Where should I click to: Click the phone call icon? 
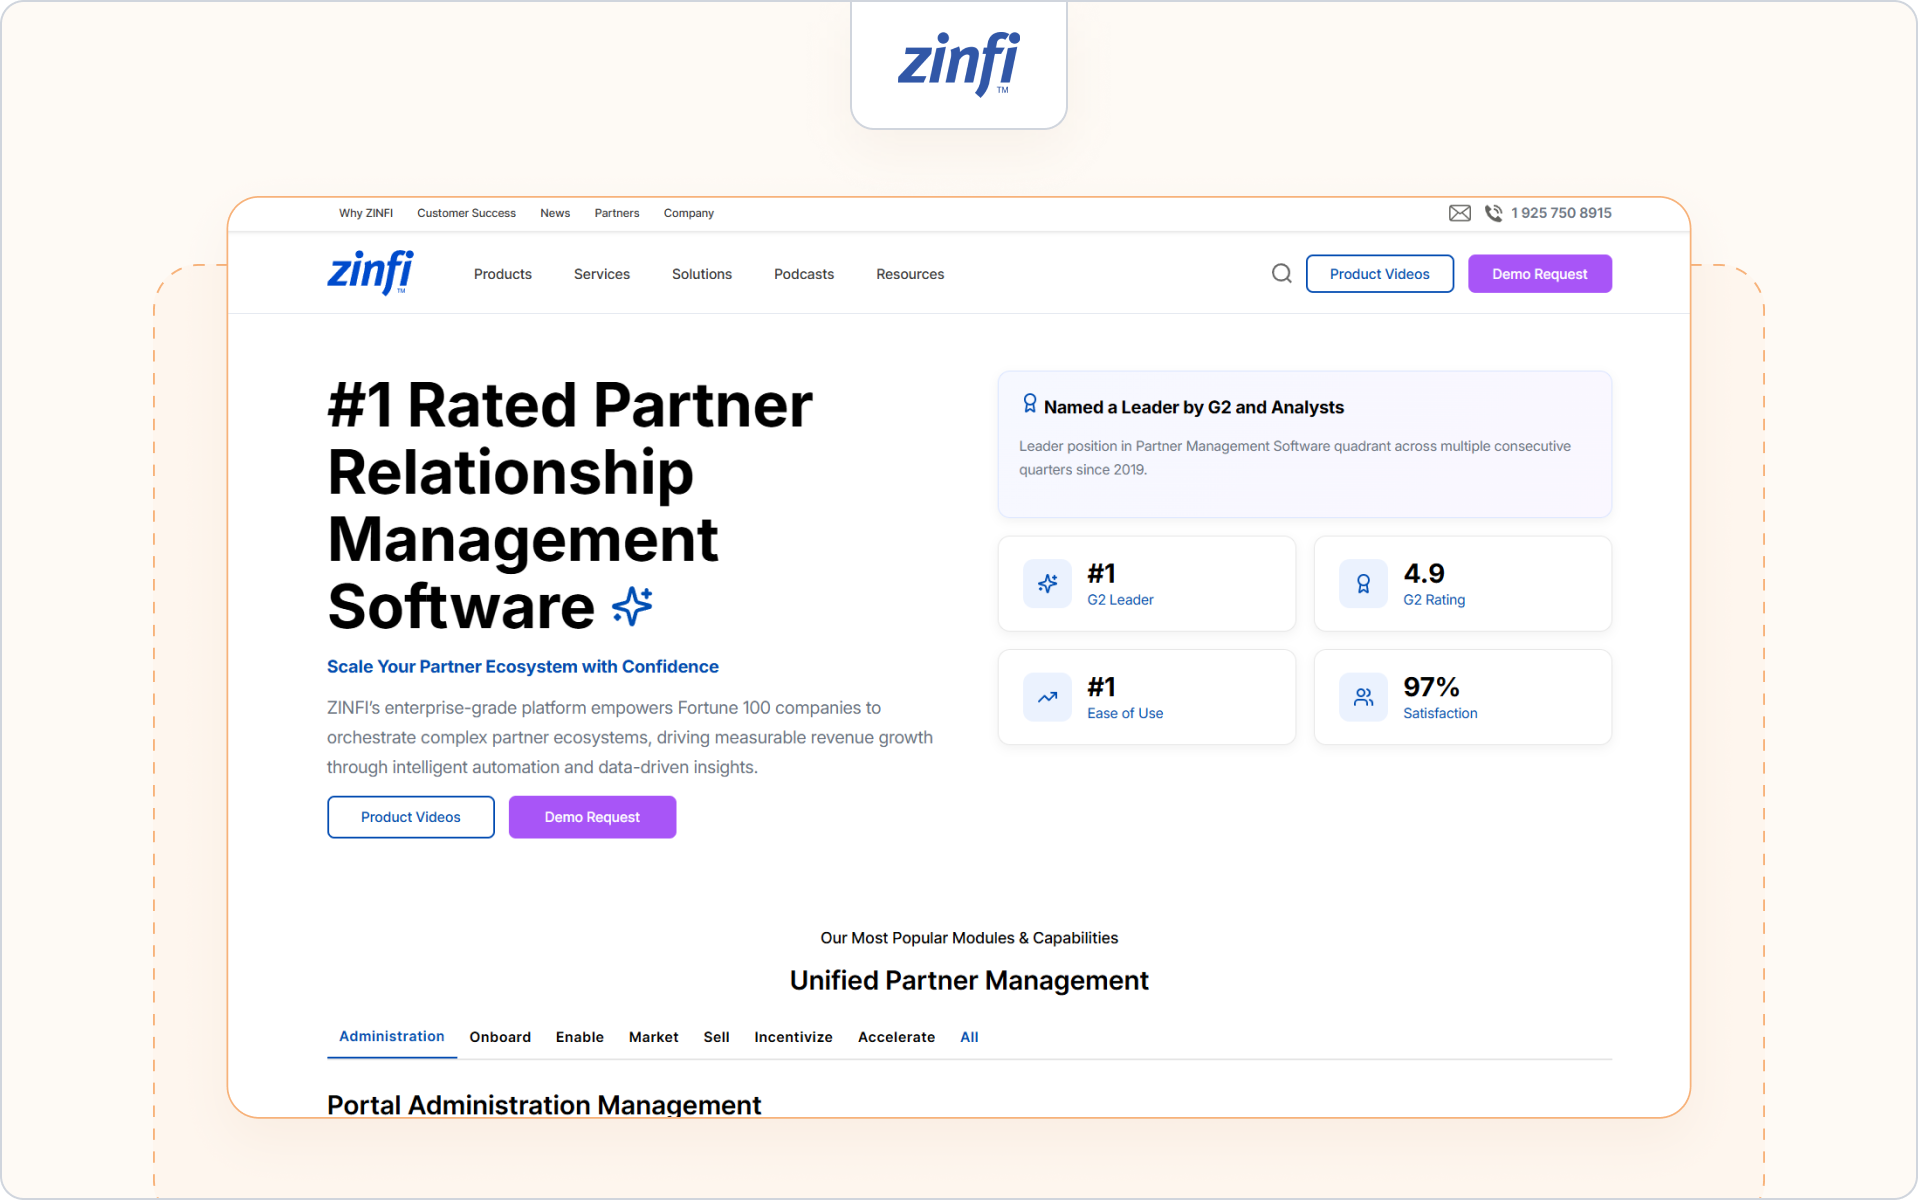coord(1493,213)
